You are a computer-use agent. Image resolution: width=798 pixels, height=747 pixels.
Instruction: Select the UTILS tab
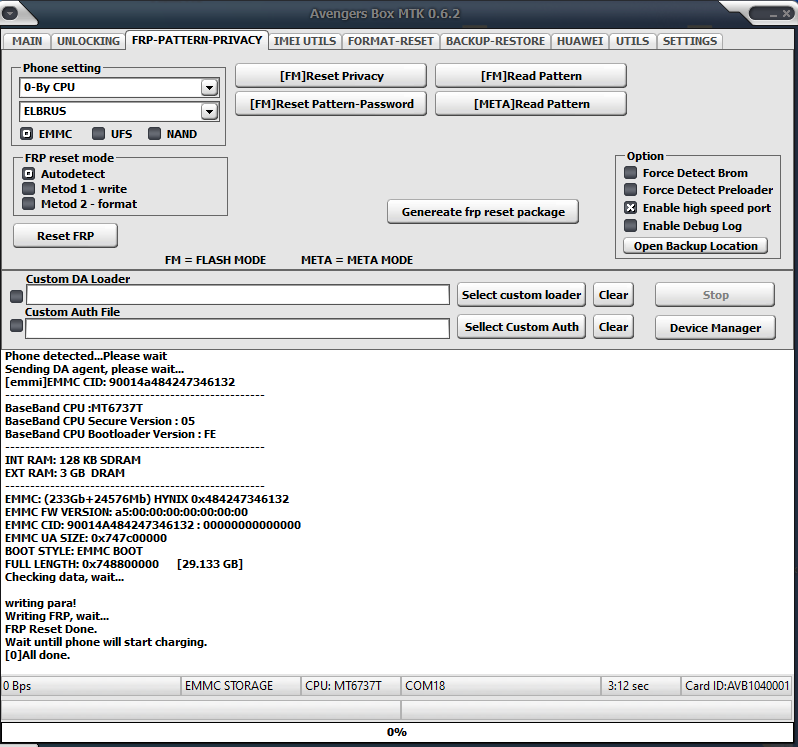pyautogui.click(x=632, y=41)
